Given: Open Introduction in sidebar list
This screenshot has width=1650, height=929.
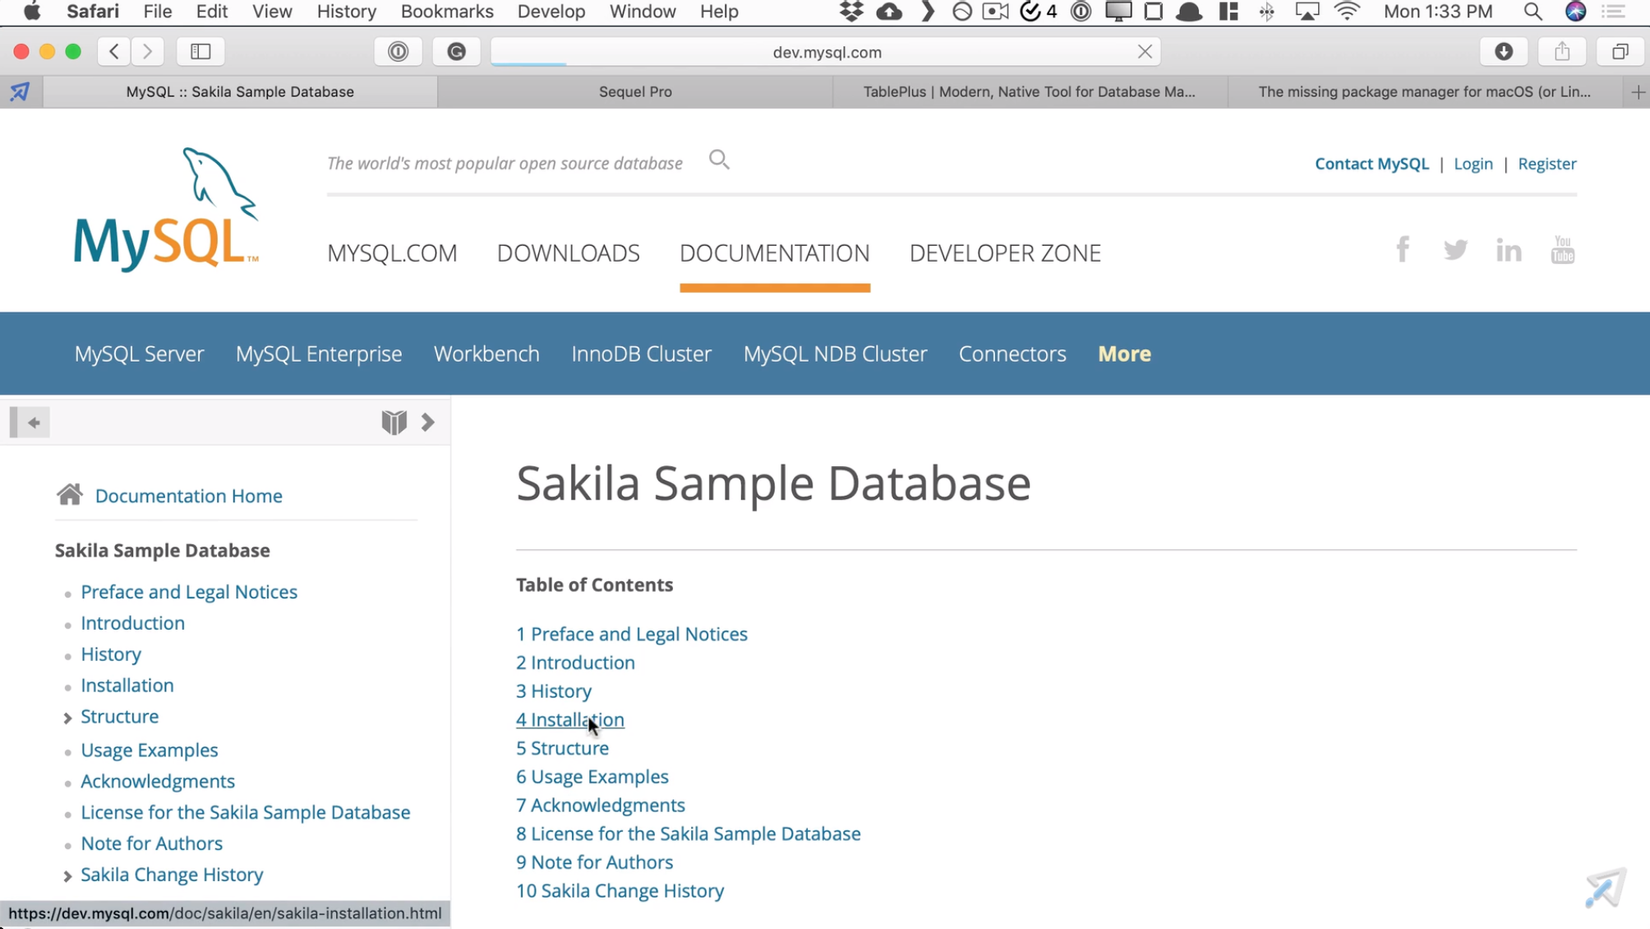Looking at the screenshot, I should click(x=133, y=623).
